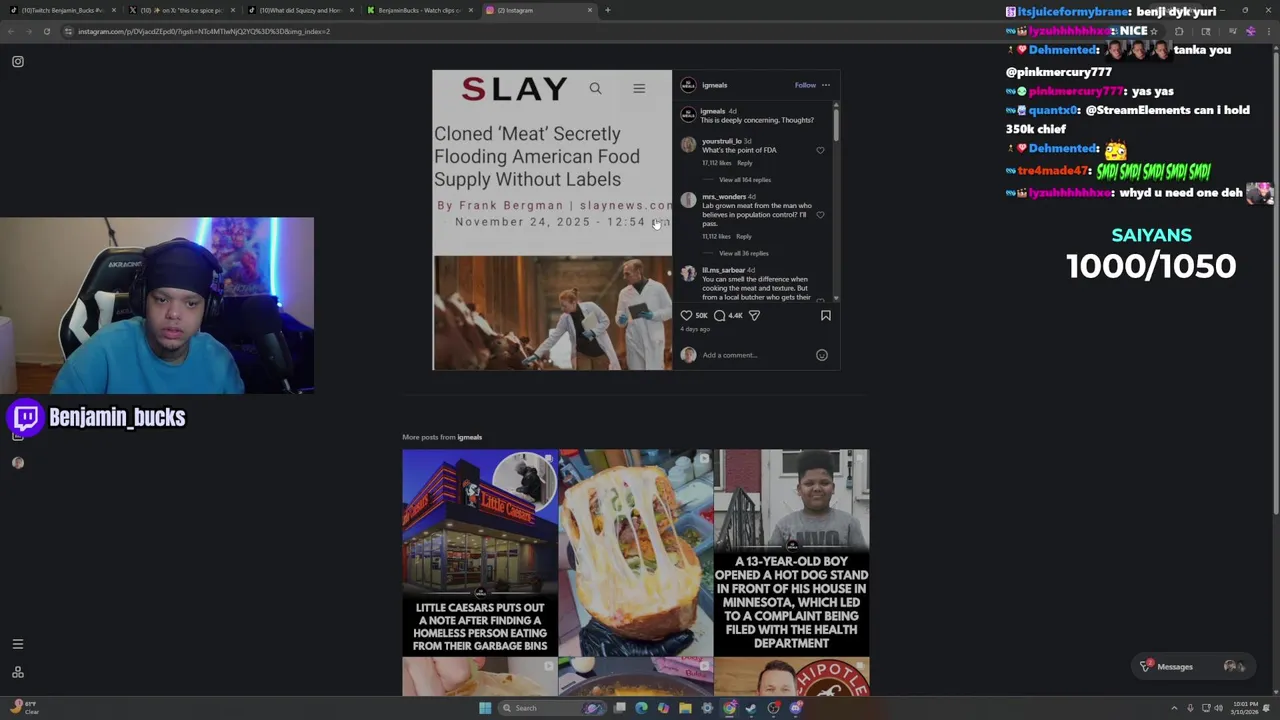The width and height of the screenshot is (1280, 720).
Task: Open post options three-dot menu
Action: point(826,85)
